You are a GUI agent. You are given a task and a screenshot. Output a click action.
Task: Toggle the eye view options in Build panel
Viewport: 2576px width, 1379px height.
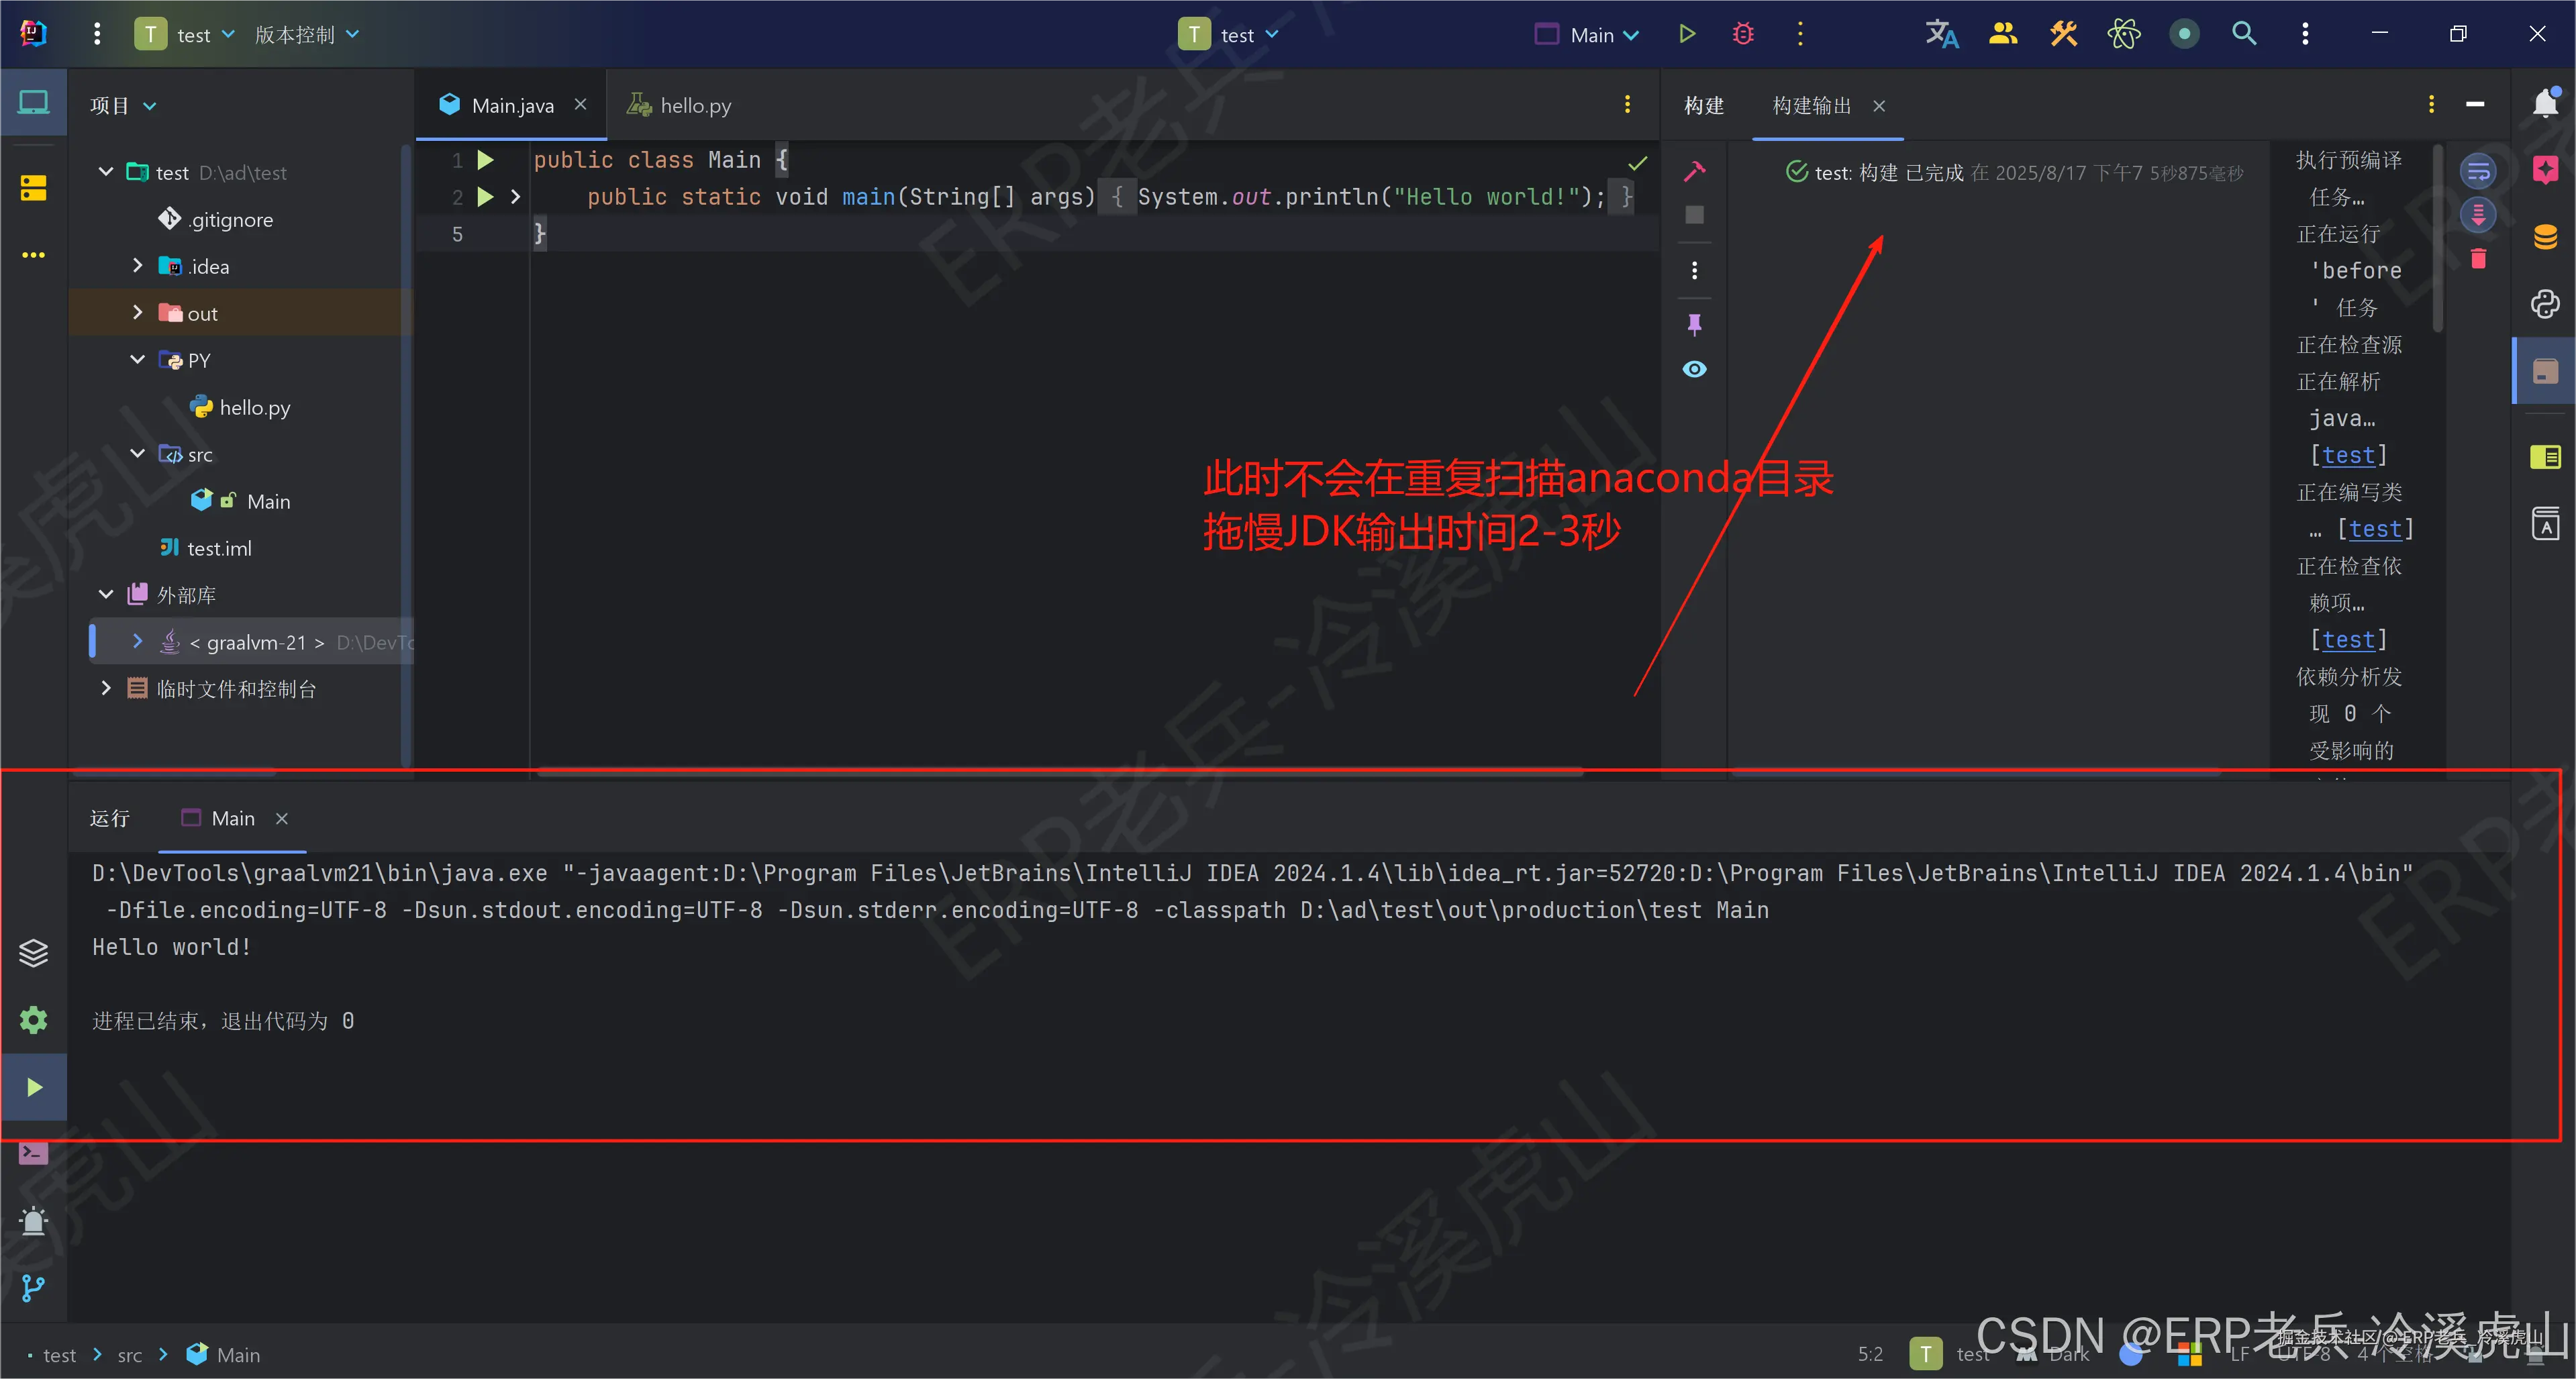pos(1694,369)
